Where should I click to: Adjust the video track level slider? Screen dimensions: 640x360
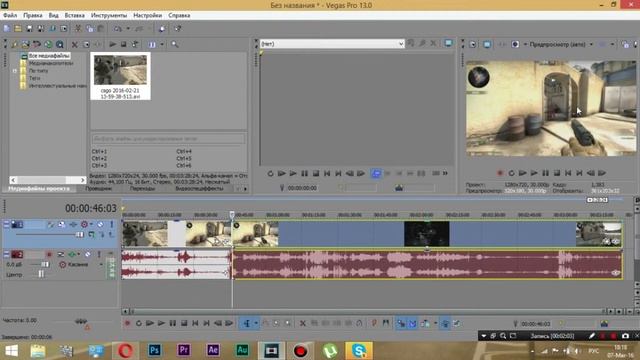point(80,234)
